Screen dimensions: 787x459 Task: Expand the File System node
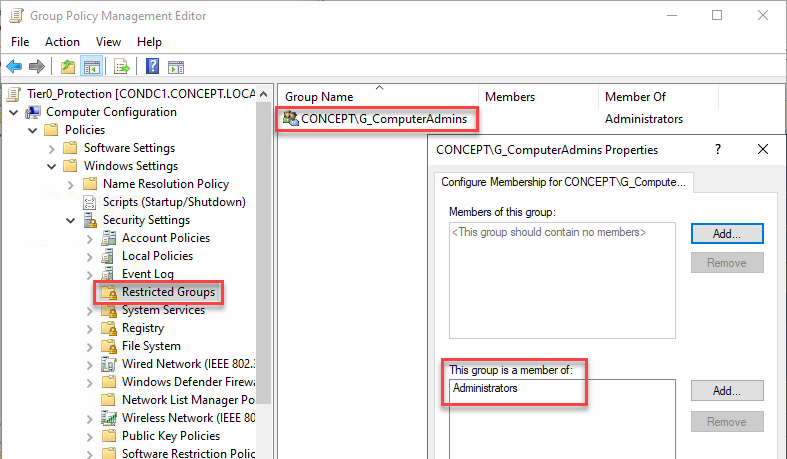(x=90, y=347)
